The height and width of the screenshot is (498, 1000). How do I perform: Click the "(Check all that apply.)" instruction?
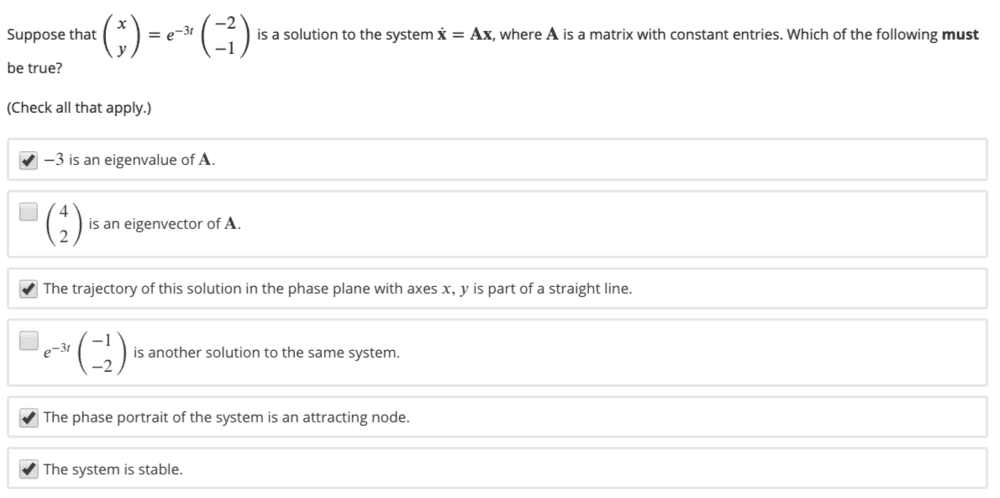[x=79, y=107]
